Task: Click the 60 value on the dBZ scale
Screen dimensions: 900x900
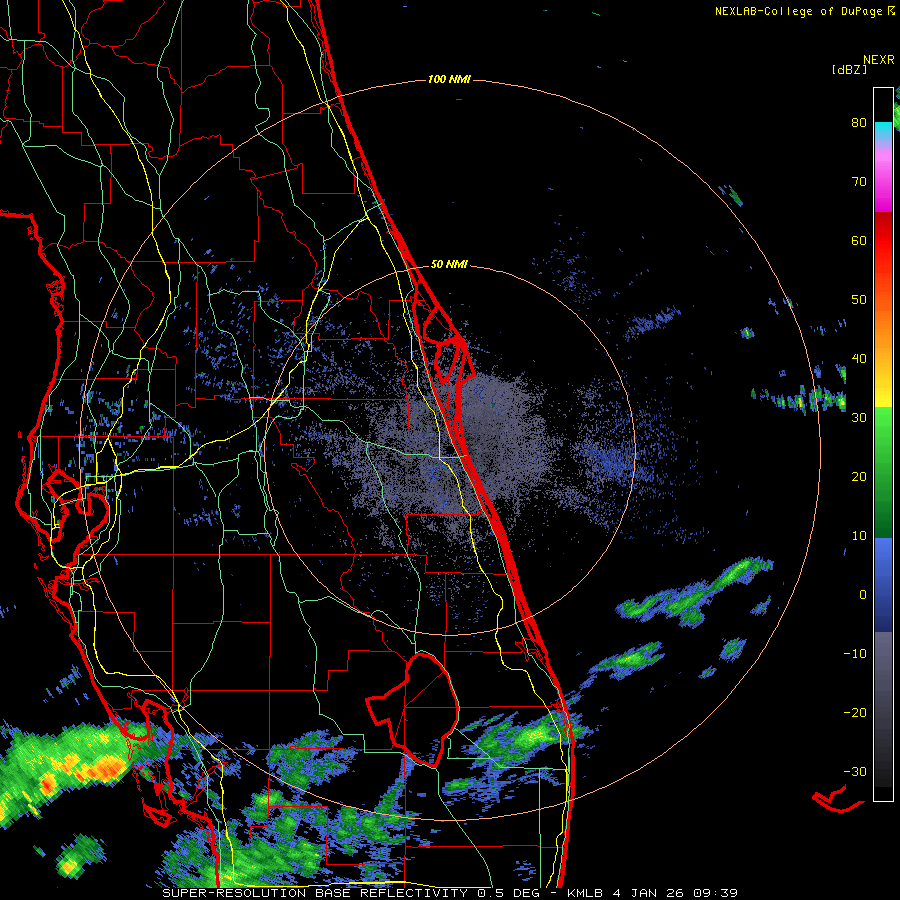Action: pyautogui.click(x=859, y=240)
